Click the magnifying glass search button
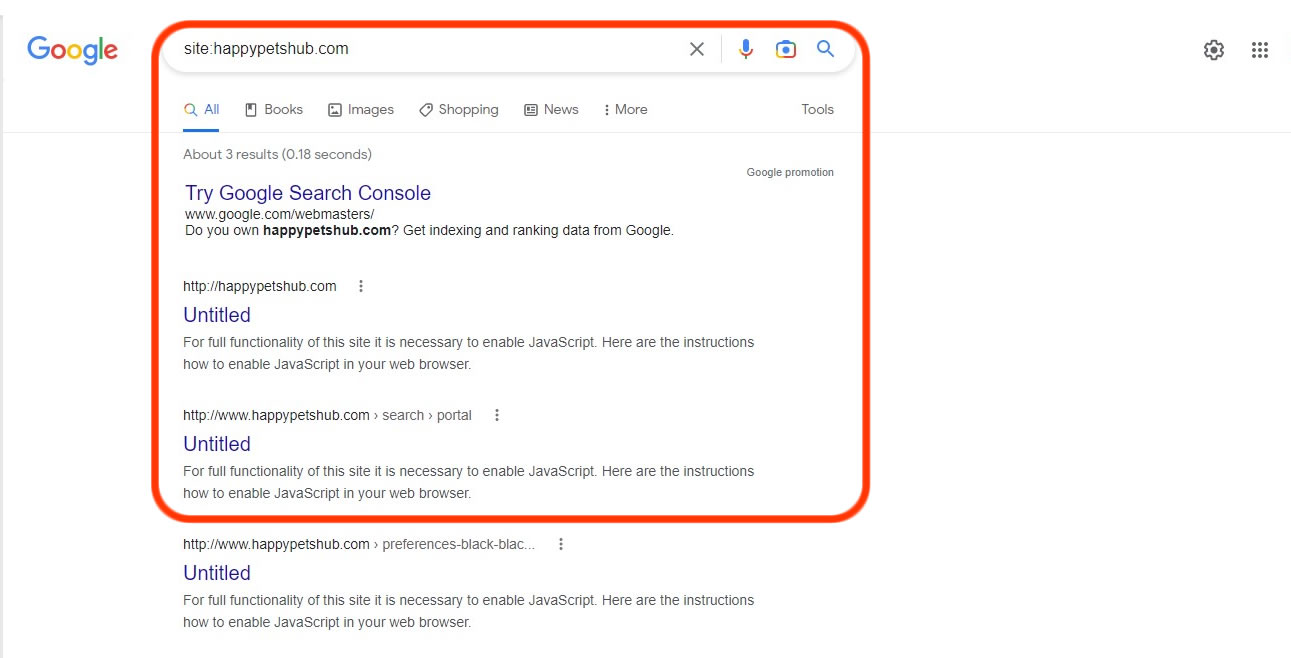This screenshot has height=658, width=1291. coord(825,48)
